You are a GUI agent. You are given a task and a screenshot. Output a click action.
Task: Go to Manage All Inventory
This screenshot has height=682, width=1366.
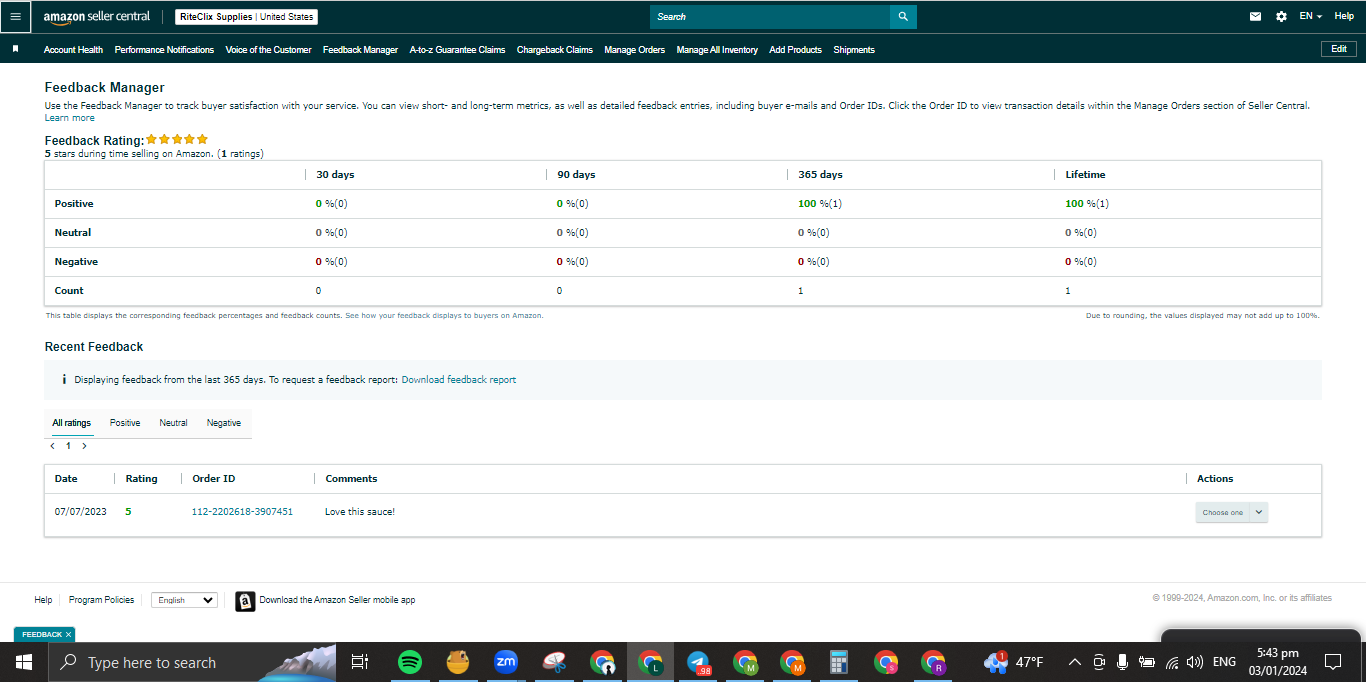[717, 50]
